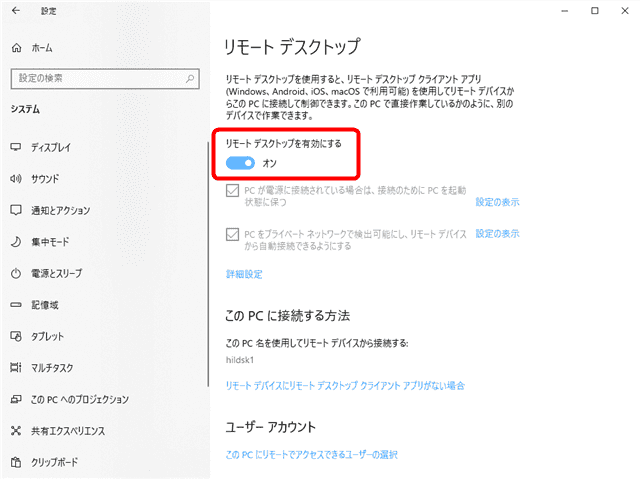Click the システム section label
The height and width of the screenshot is (479, 640).
pyautogui.click(x=25, y=109)
